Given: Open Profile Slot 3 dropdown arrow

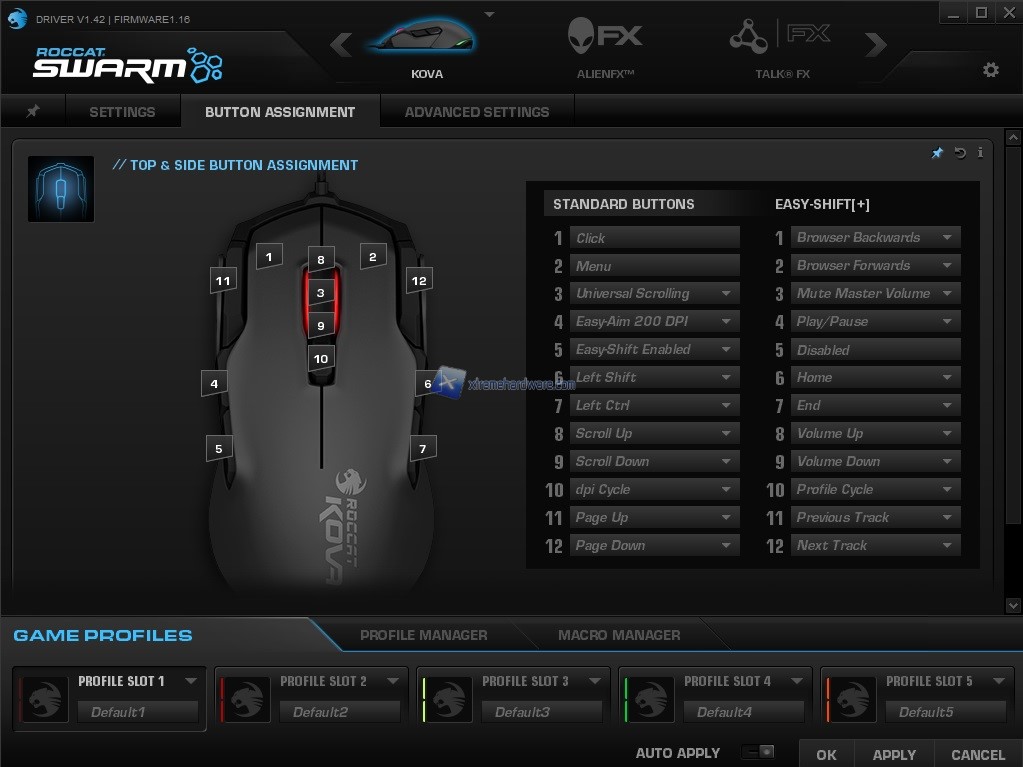Looking at the screenshot, I should pyautogui.click(x=594, y=681).
